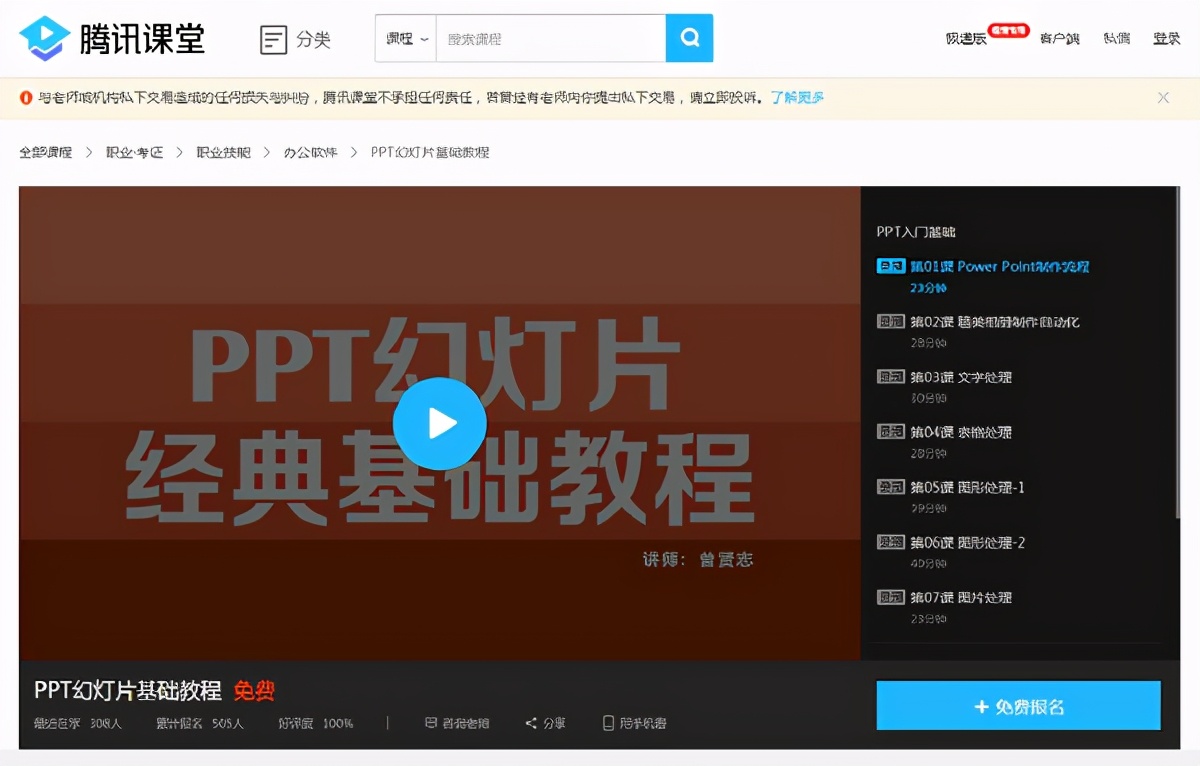Image resolution: width=1200 pixels, height=766 pixels.
Task: Click the chat icon beside 咨询老师
Action: [x=430, y=722]
